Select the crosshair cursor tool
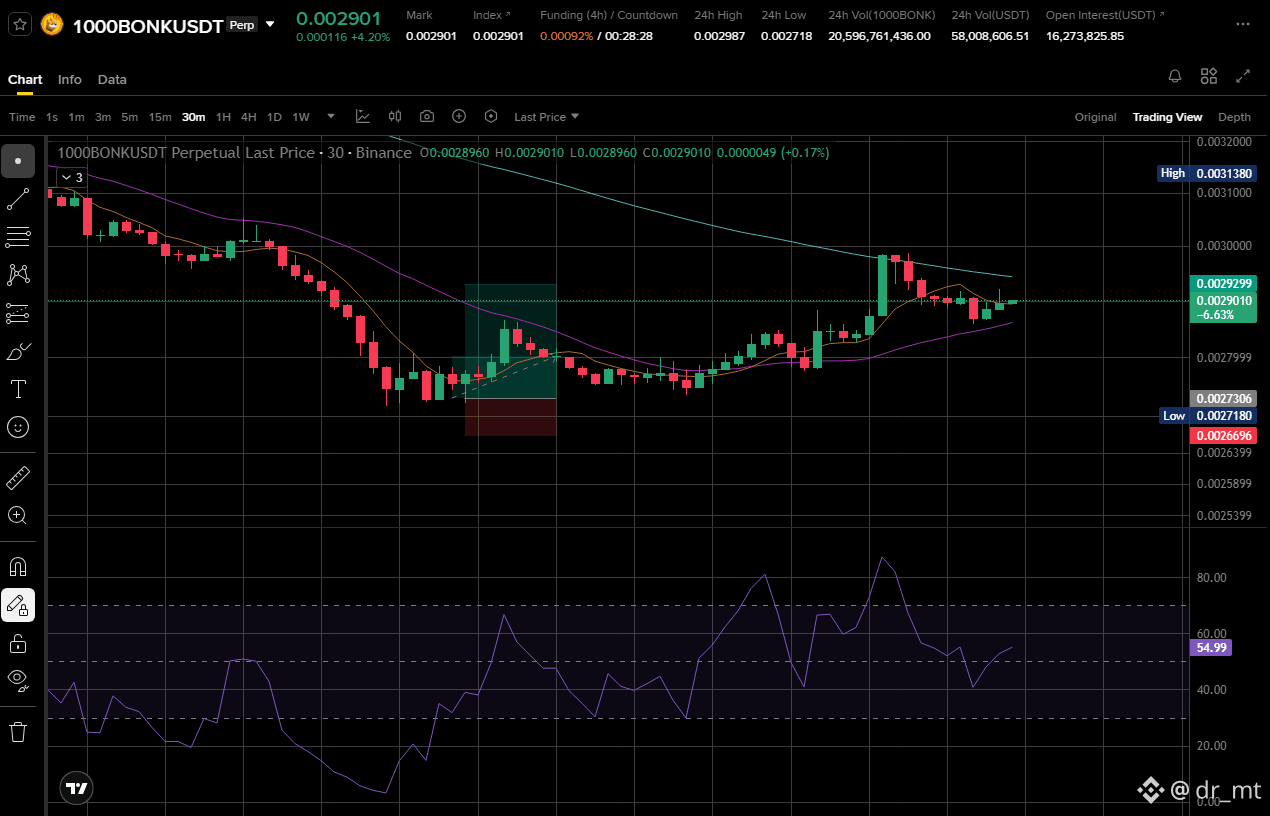The width and height of the screenshot is (1270, 816). click(18, 161)
